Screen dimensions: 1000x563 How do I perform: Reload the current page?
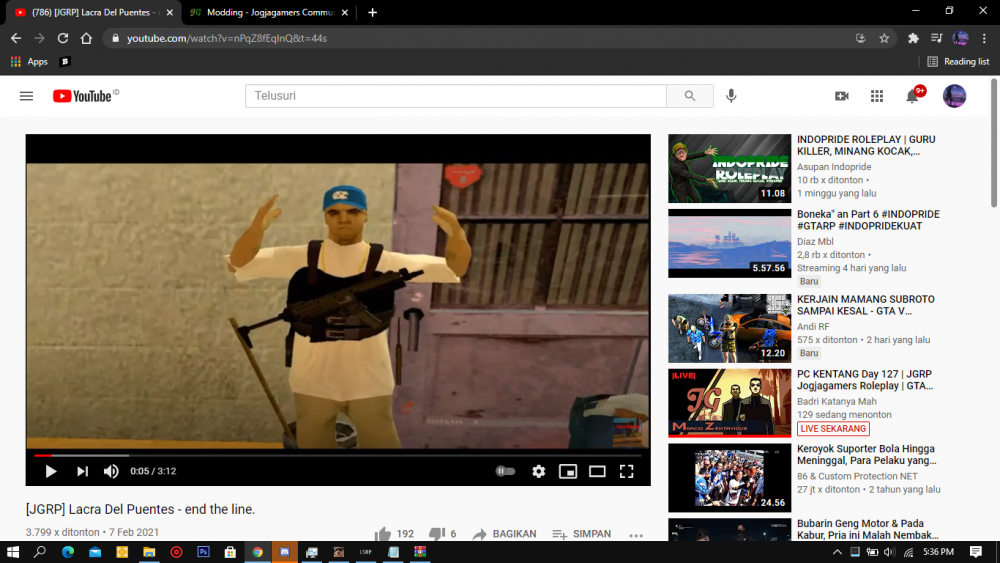coord(62,38)
